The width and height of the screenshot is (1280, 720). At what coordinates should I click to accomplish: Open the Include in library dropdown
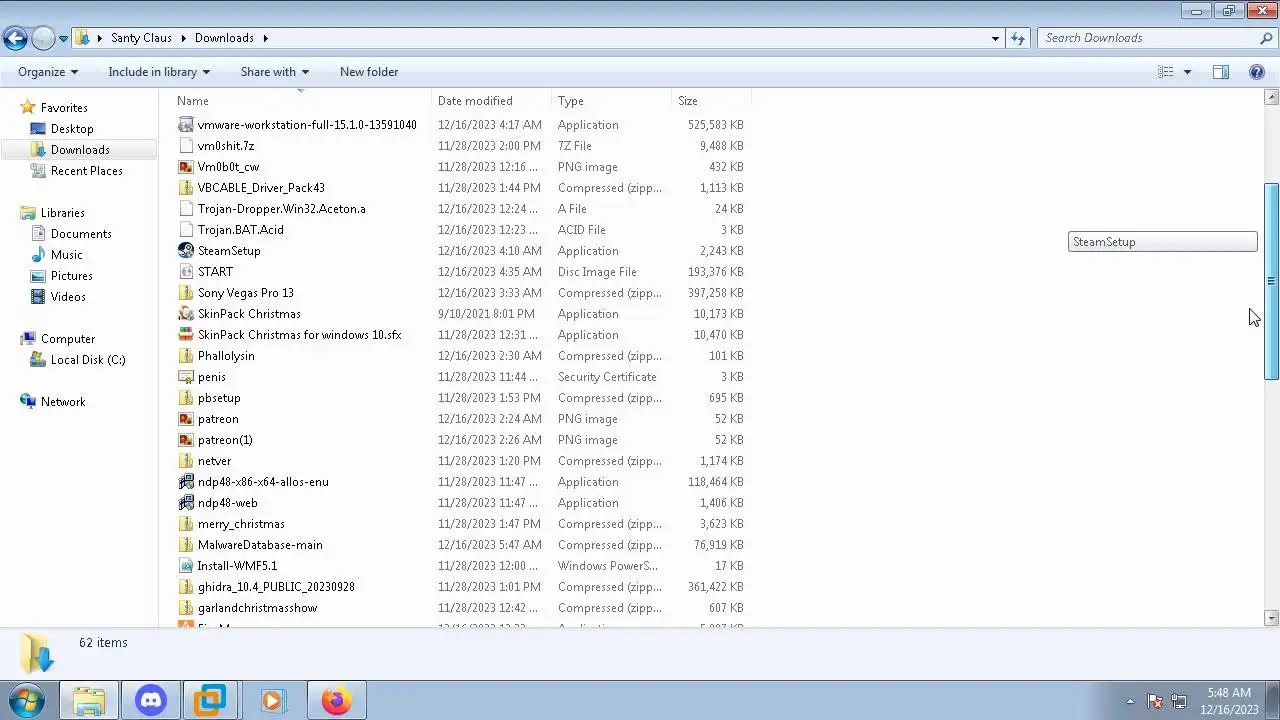(x=159, y=72)
